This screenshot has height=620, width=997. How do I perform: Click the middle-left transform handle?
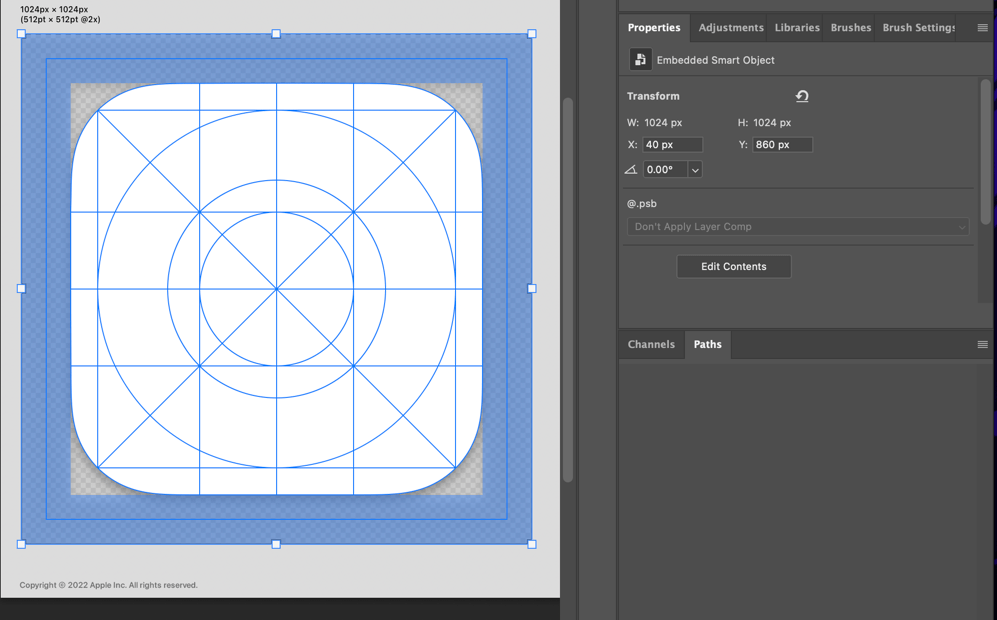pos(21,289)
